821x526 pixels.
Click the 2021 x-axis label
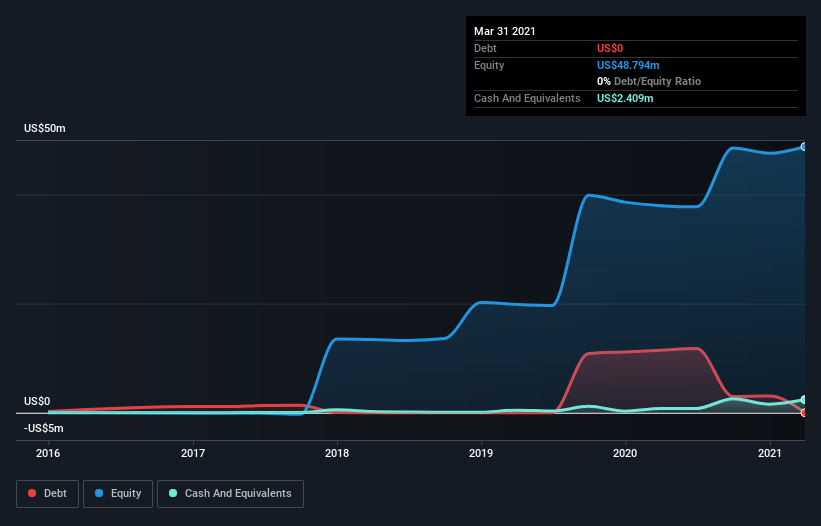[770, 453]
